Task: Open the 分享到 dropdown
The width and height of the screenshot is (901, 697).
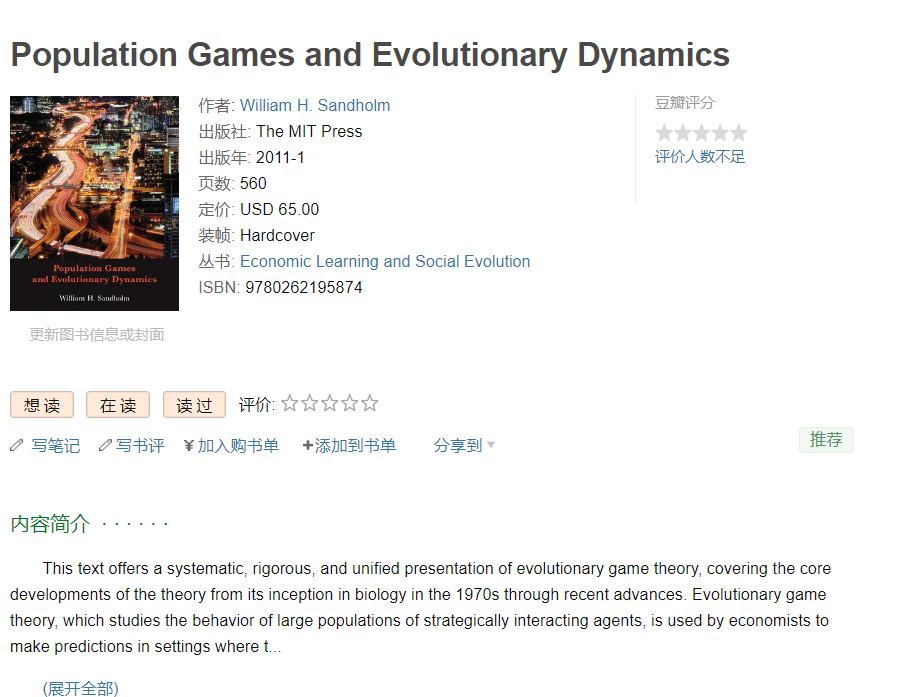Action: coord(464,446)
